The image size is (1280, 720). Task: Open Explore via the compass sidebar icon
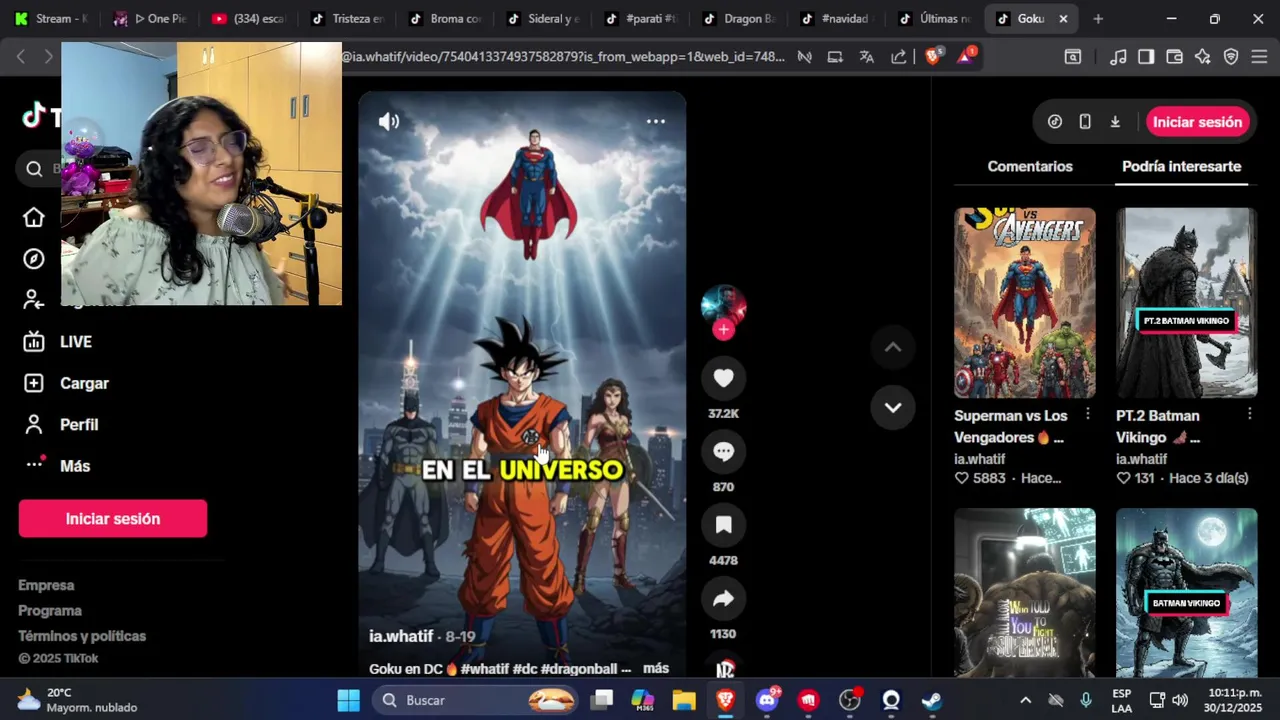coord(34,259)
